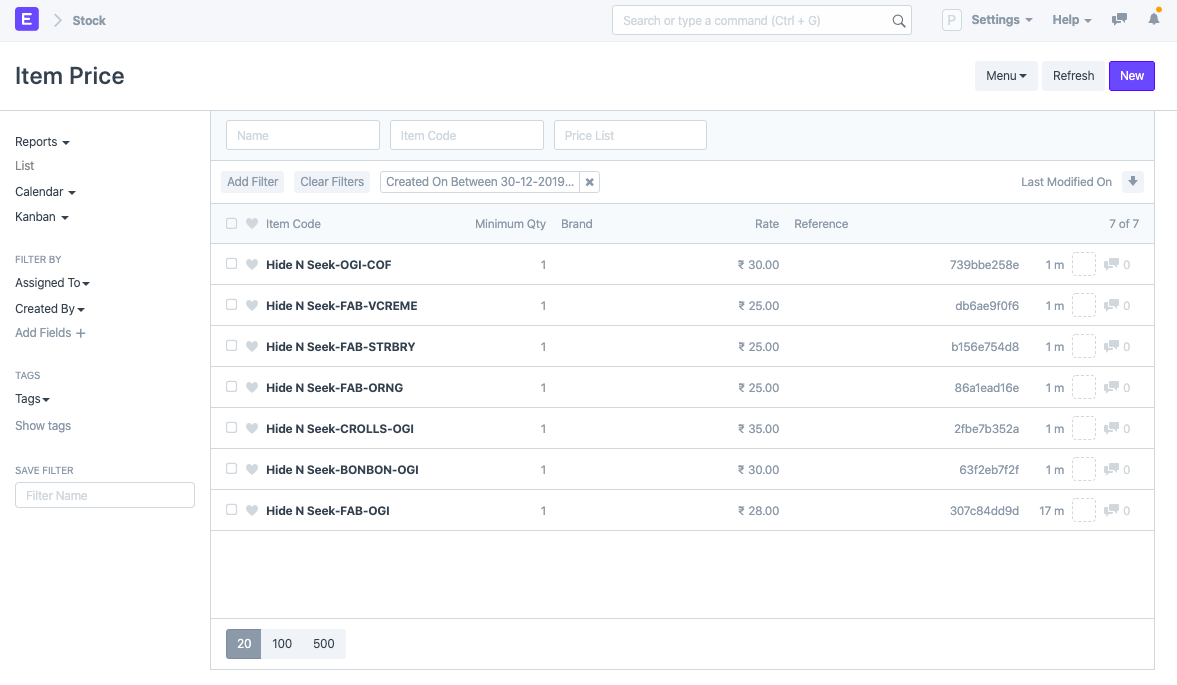Open the Help menu

point(1071,20)
